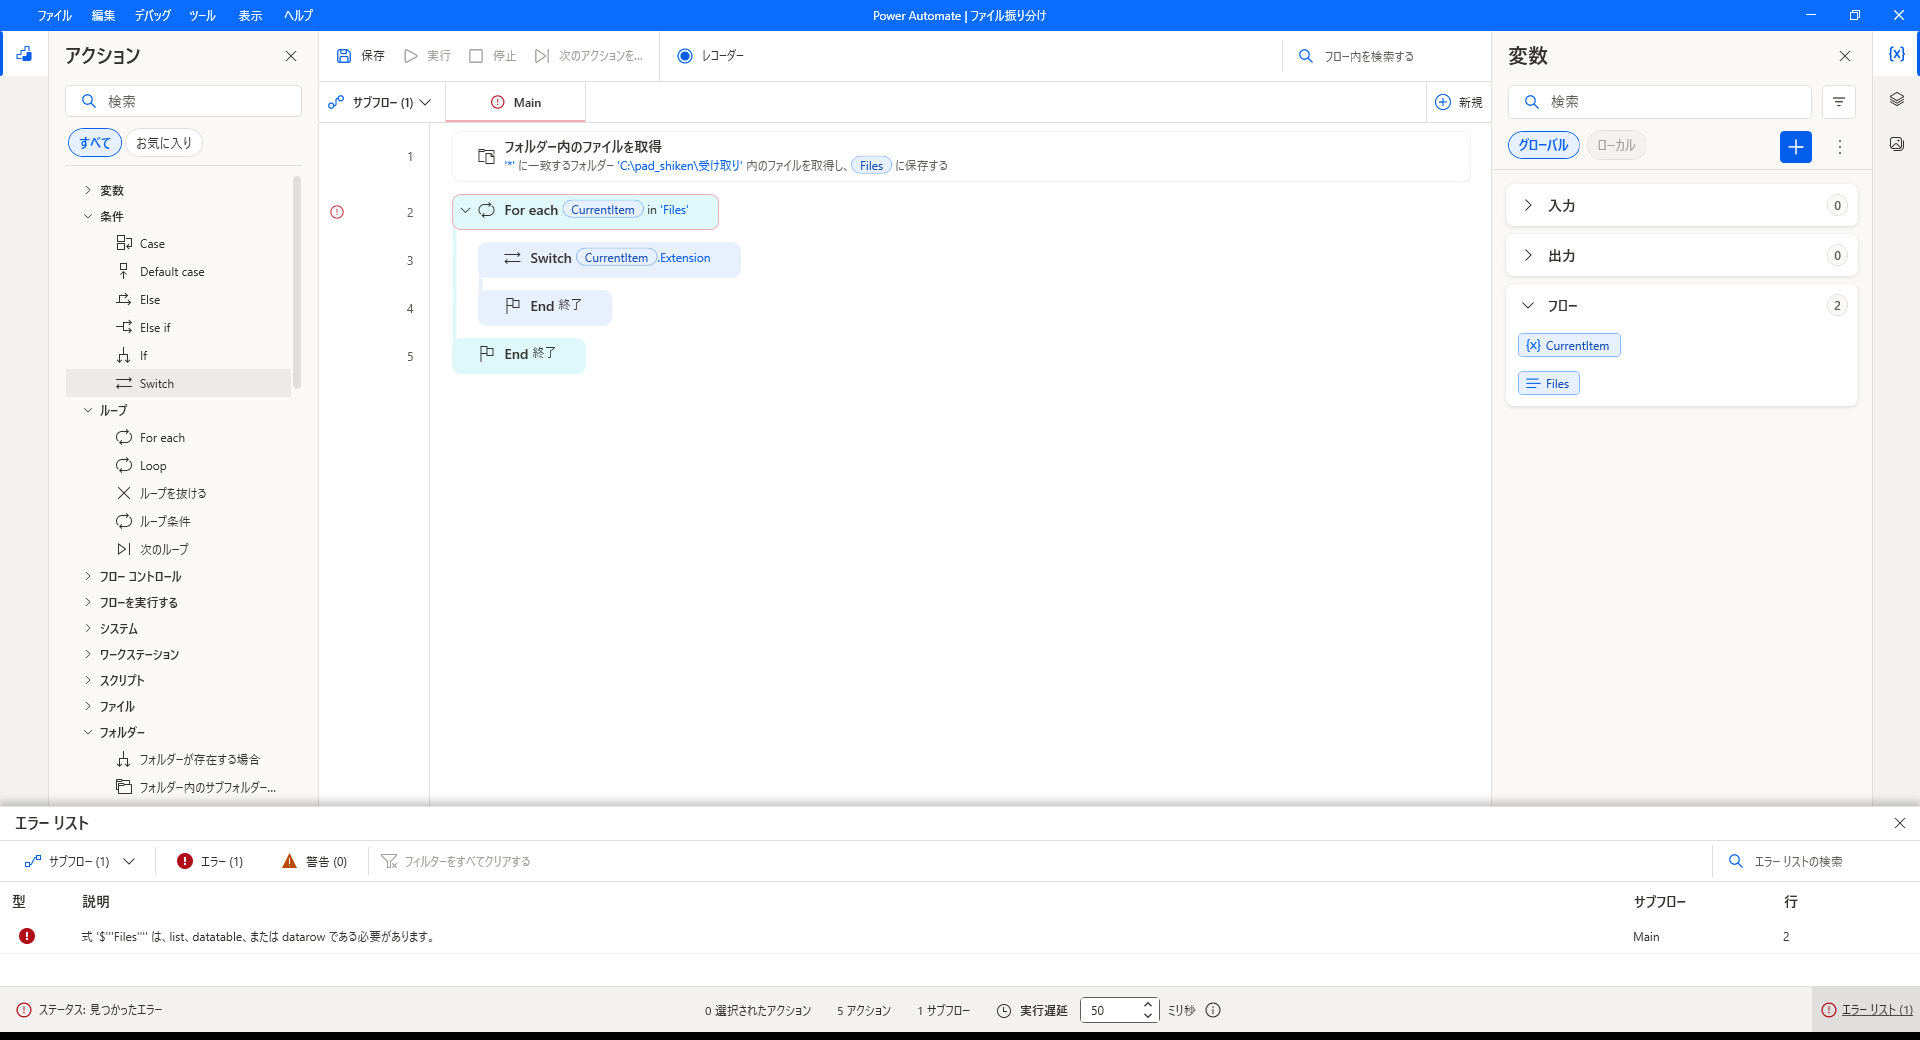Image resolution: width=1920 pixels, height=1040 pixels.
Task: Click the 新規 new subflow button
Action: coord(1459,102)
